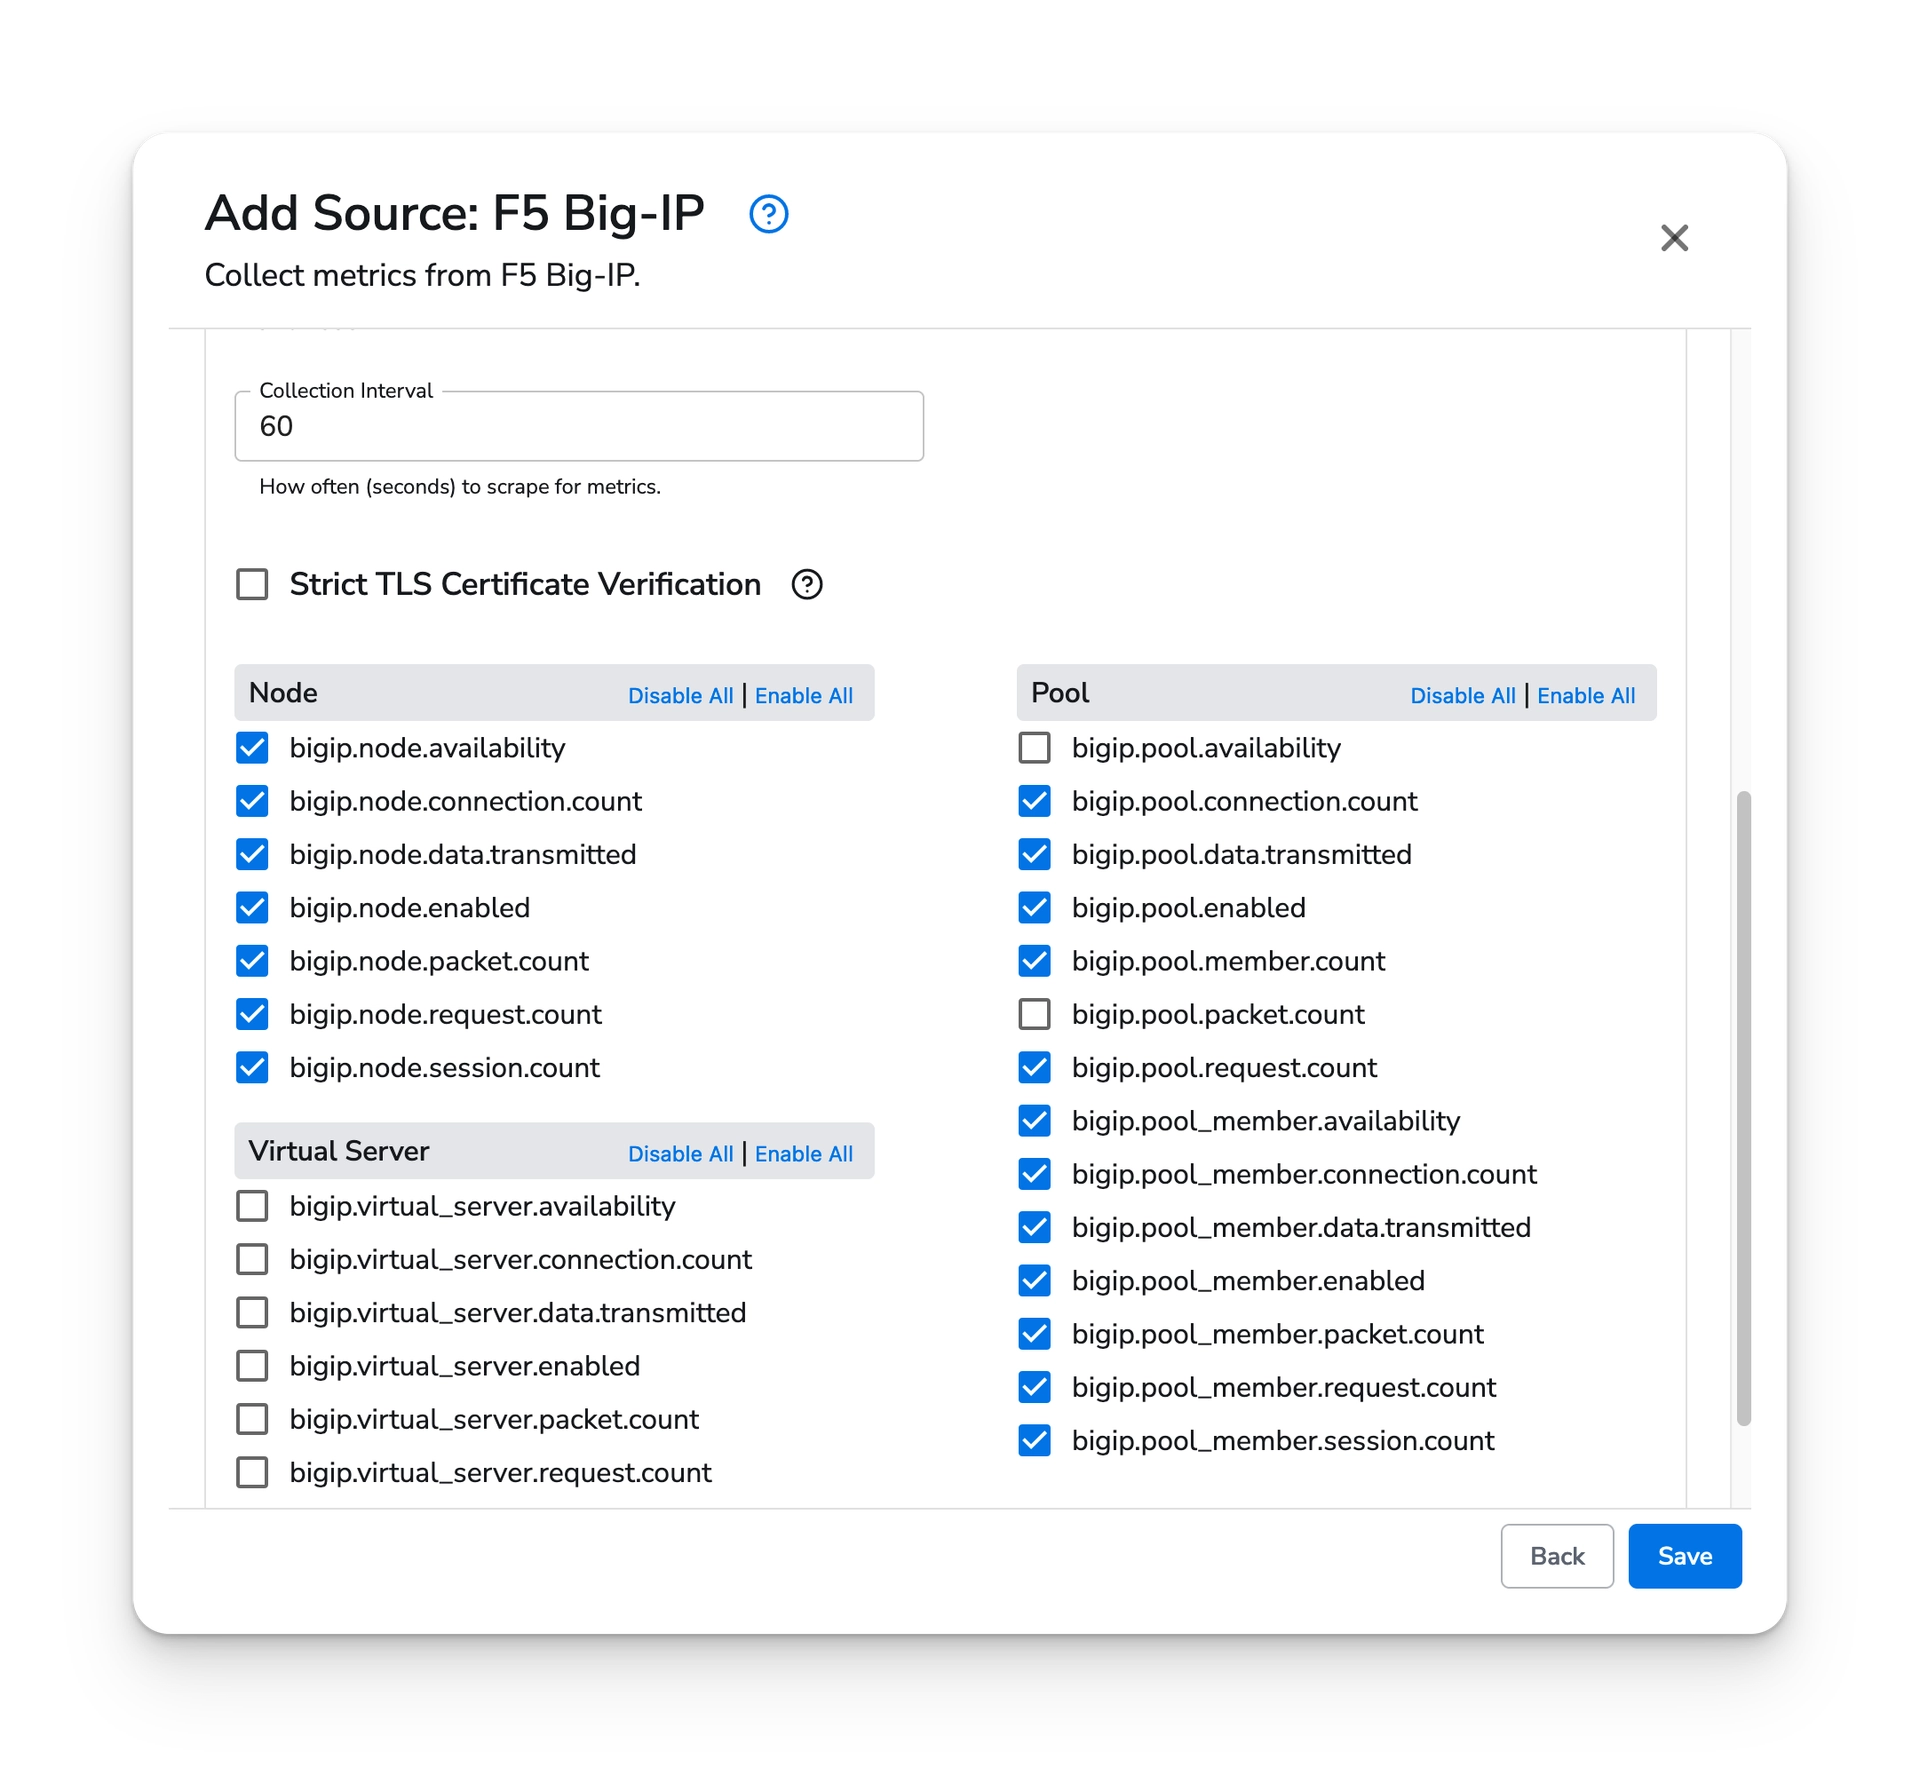Click Enable All for Pool metrics
1920x1767 pixels.
[x=1585, y=696]
